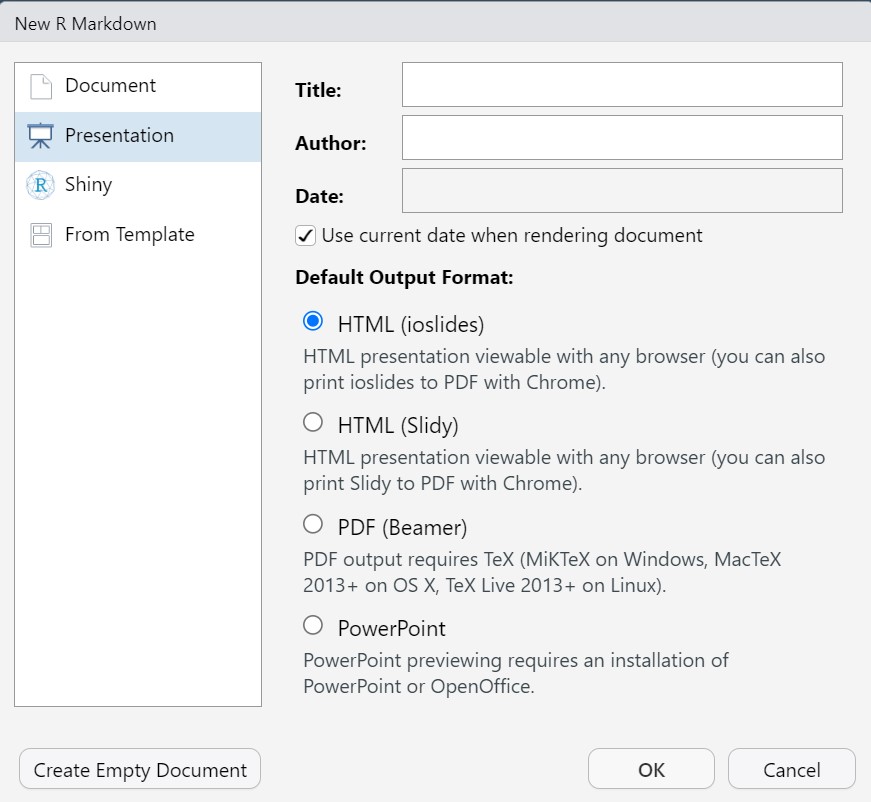Image resolution: width=871 pixels, height=802 pixels.
Task: Click the Date input box
Action: point(622,191)
